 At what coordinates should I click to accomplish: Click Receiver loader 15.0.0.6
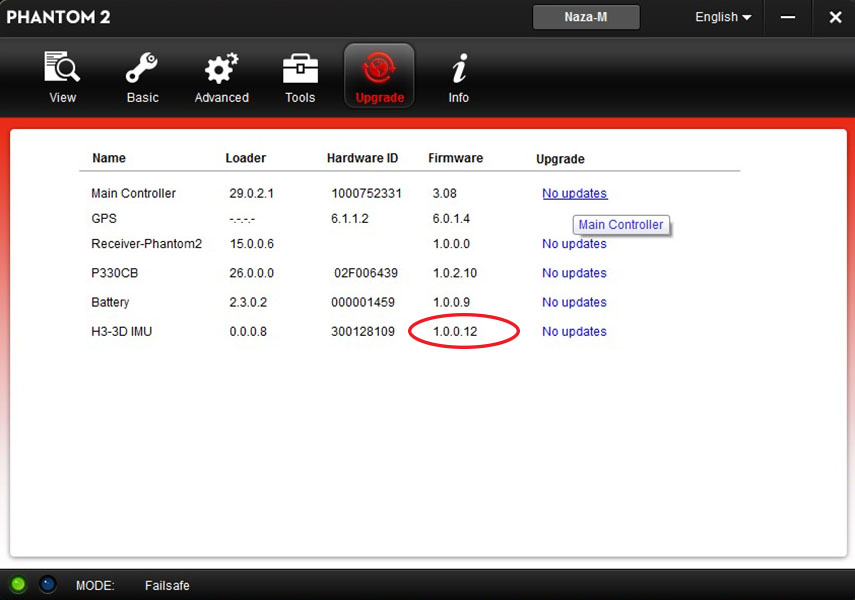tap(251, 244)
